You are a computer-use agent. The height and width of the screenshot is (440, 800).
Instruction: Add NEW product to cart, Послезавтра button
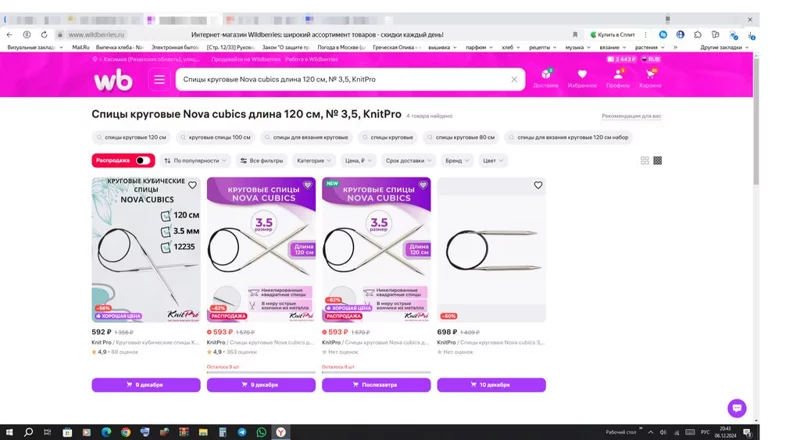(x=376, y=385)
